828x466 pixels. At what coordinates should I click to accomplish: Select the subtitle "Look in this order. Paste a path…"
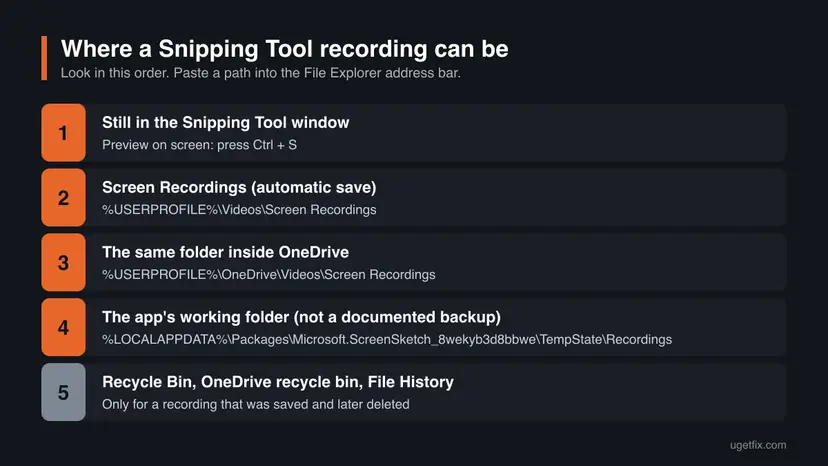point(260,73)
